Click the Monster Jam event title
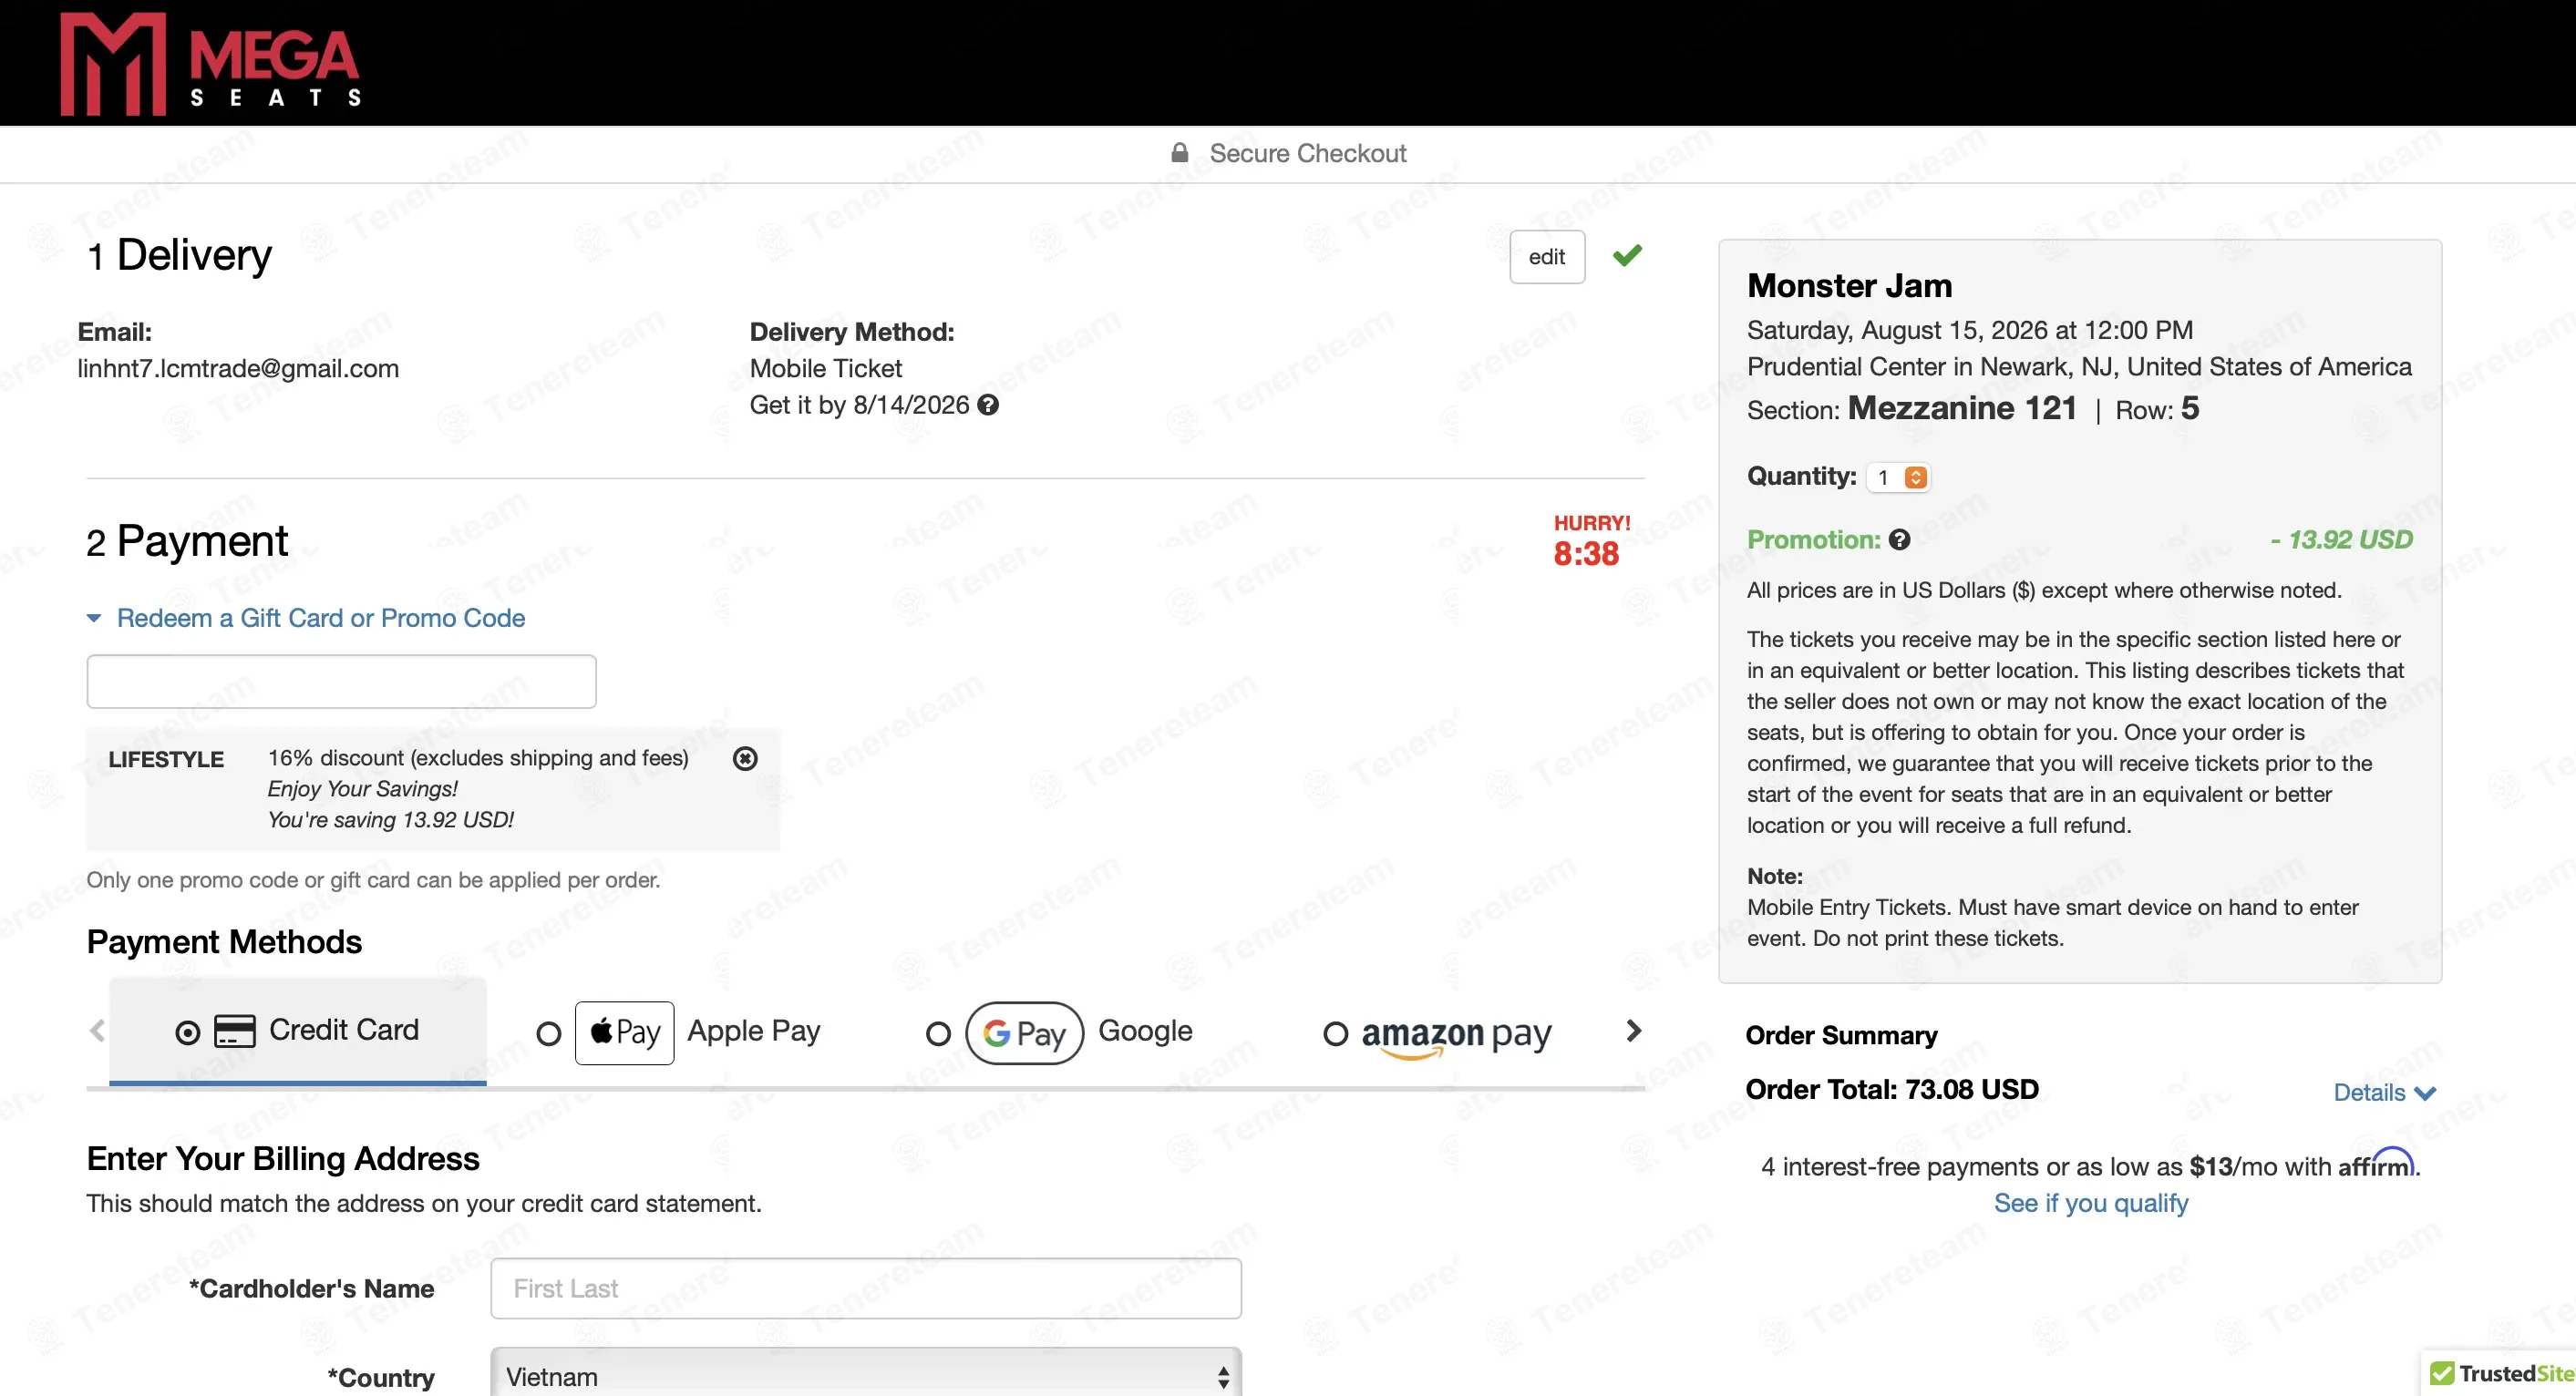The width and height of the screenshot is (2576, 1396). (x=1849, y=286)
